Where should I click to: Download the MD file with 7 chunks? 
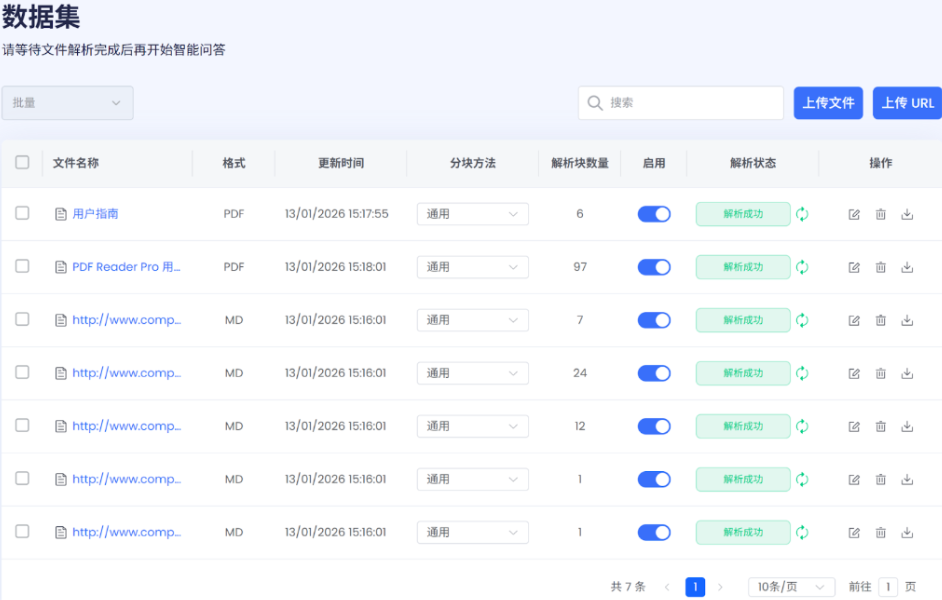pos(907,321)
